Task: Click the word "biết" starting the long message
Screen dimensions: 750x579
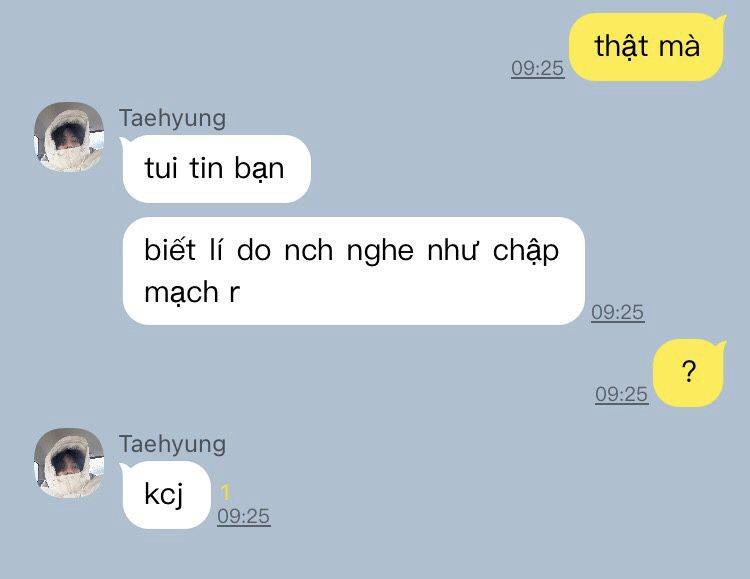Action: [x=170, y=249]
